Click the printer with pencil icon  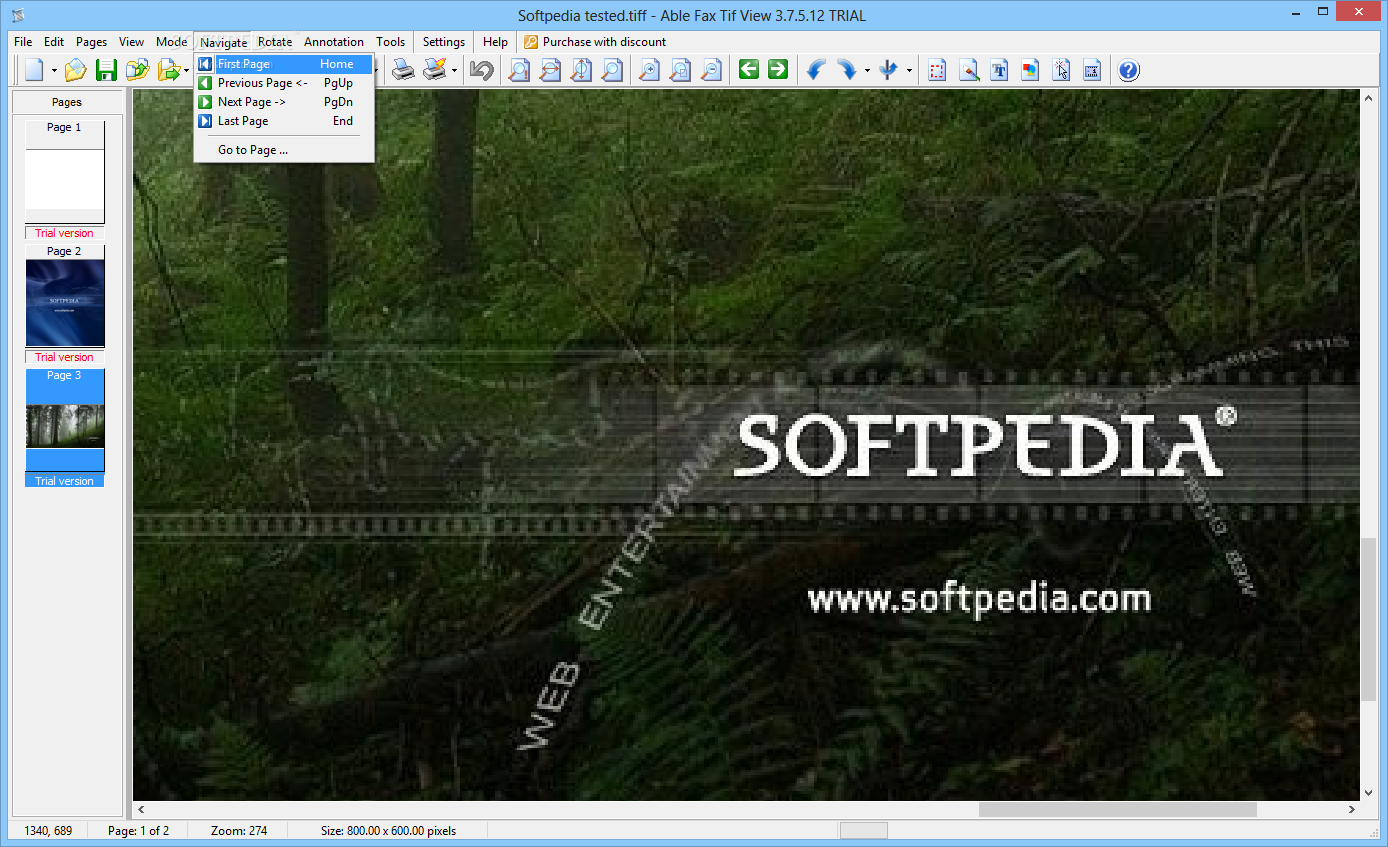(x=434, y=70)
